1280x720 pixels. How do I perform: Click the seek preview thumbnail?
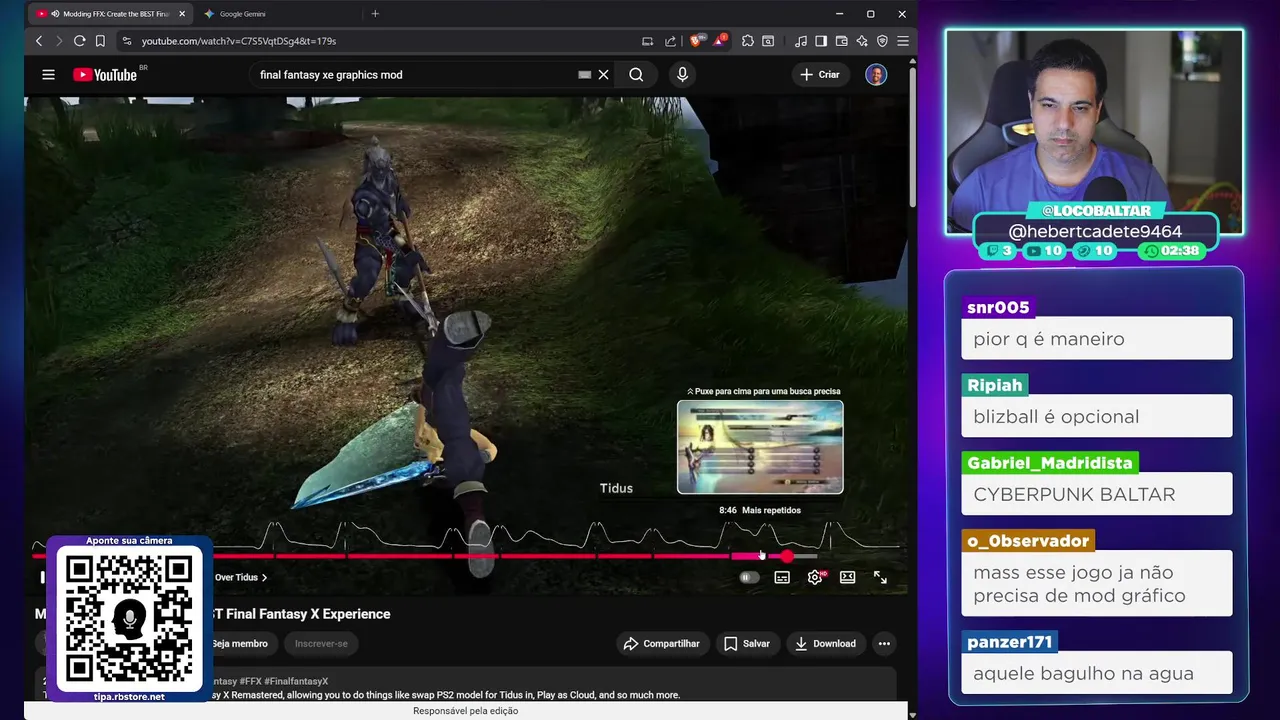pyautogui.click(x=760, y=447)
